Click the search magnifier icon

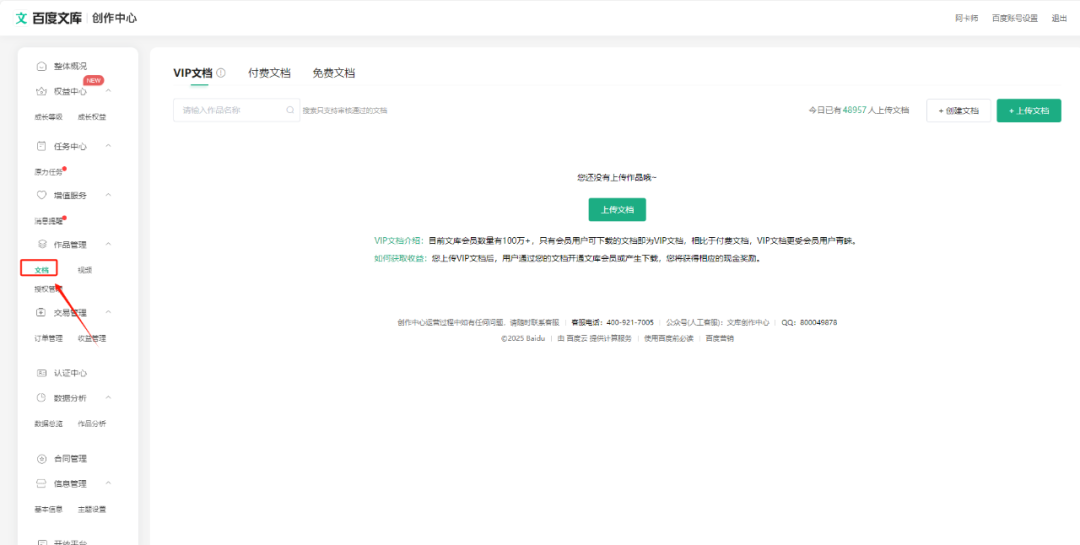(290, 110)
